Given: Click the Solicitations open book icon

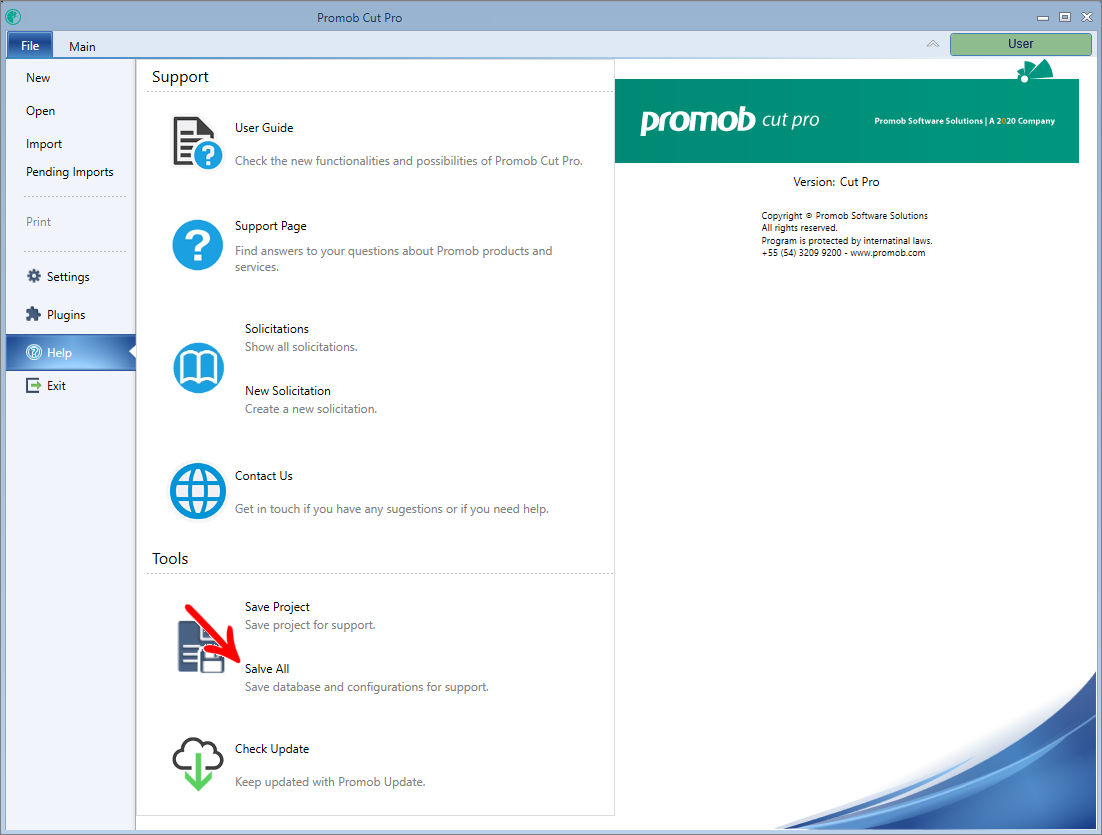Looking at the screenshot, I should (x=198, y=368).
